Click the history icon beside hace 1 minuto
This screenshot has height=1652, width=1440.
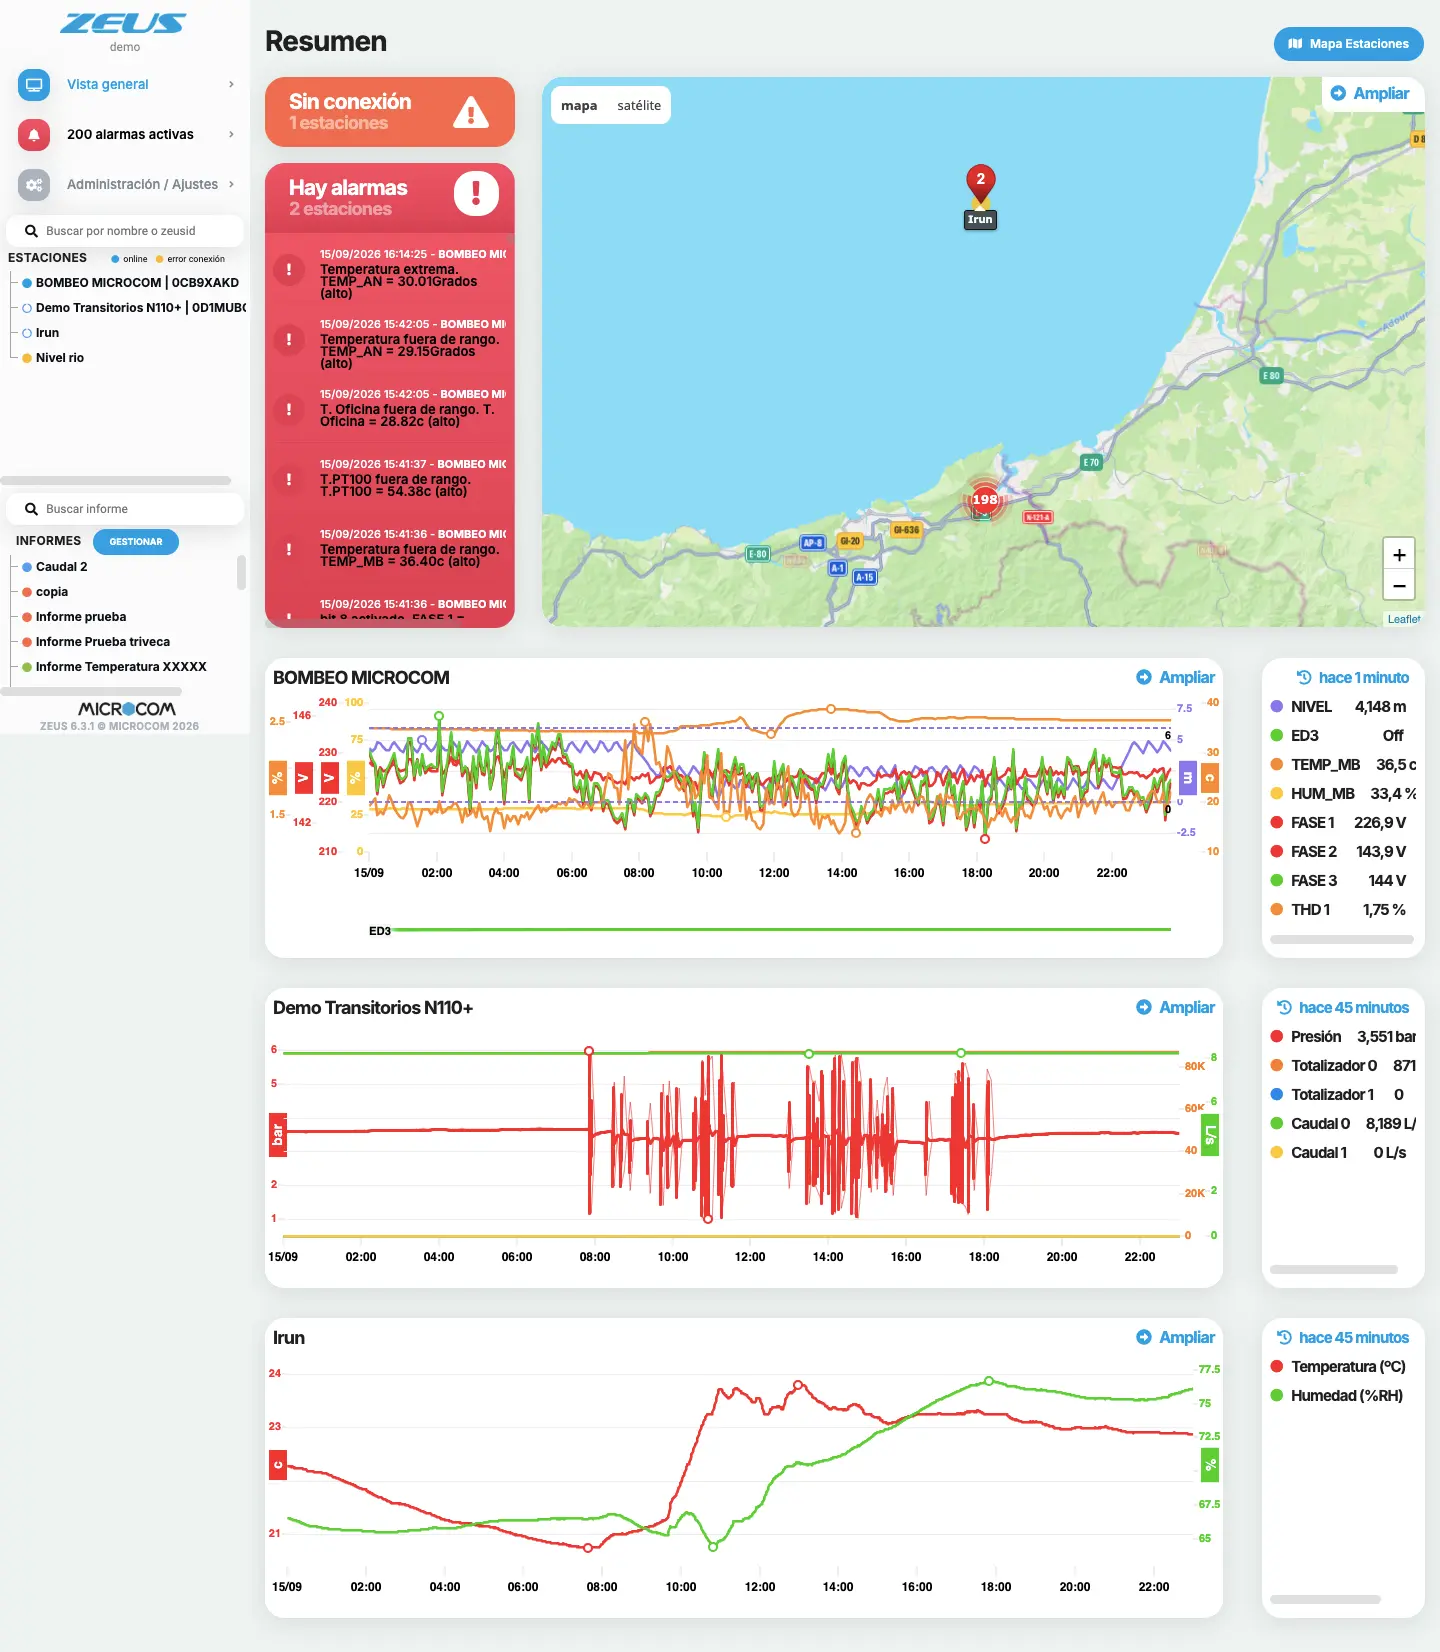click(1304, 677)
